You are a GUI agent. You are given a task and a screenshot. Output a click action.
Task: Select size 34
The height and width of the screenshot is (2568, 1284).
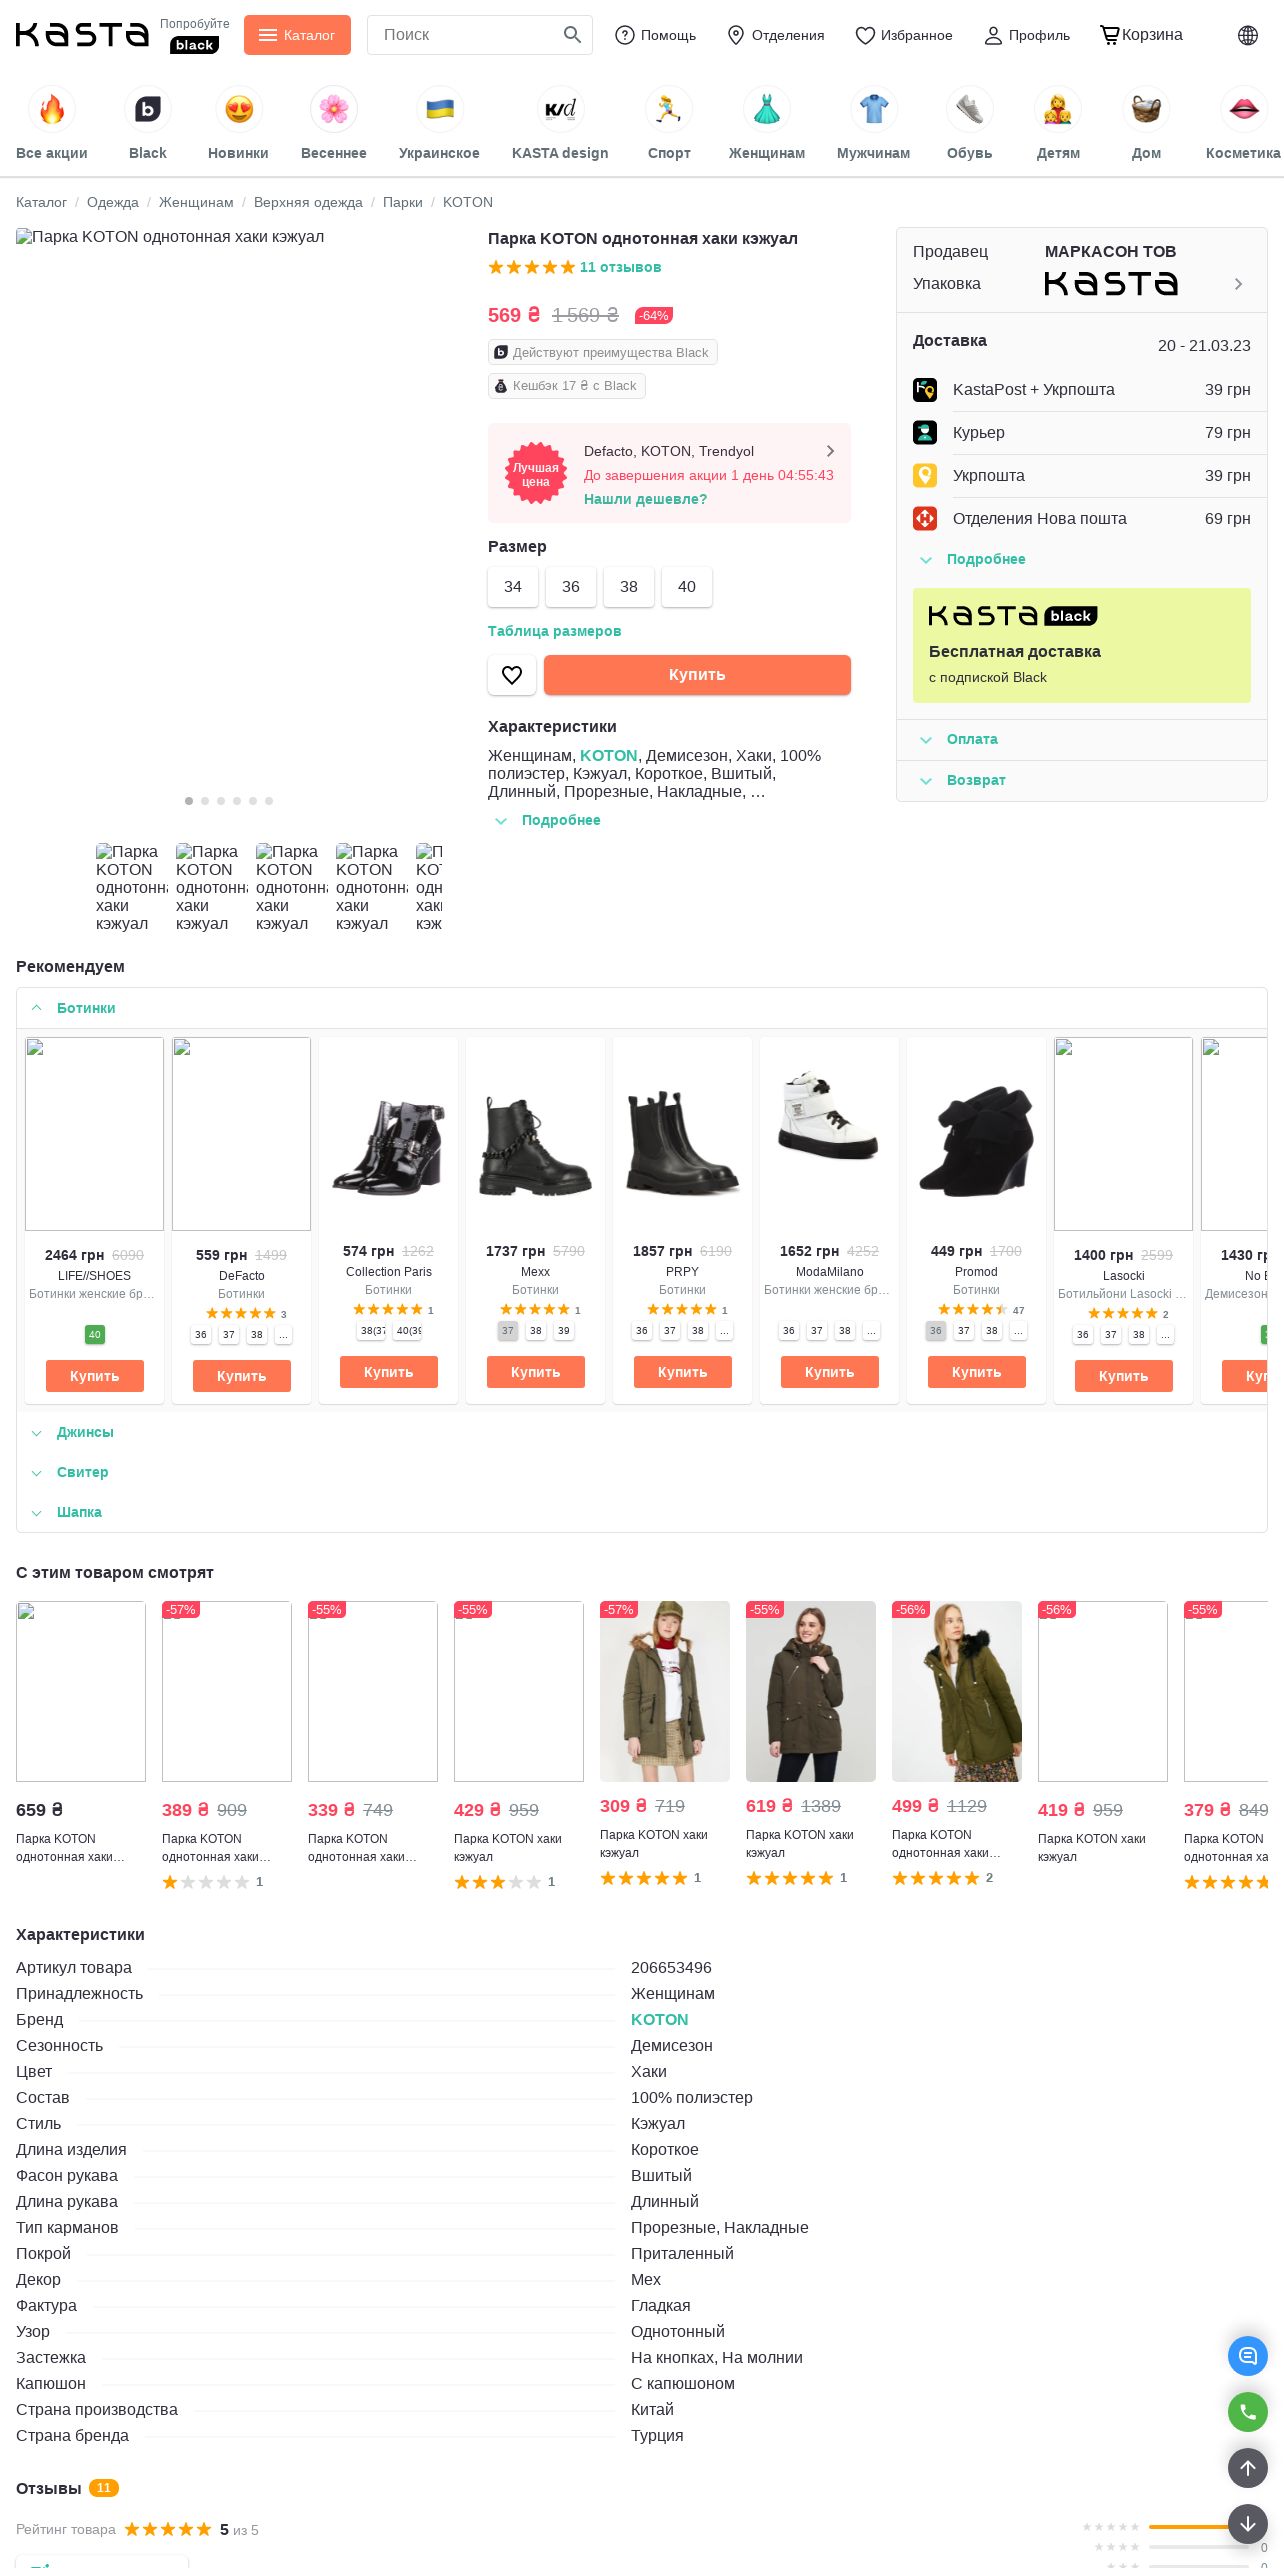pyautogui.click(x=513, y=587)
